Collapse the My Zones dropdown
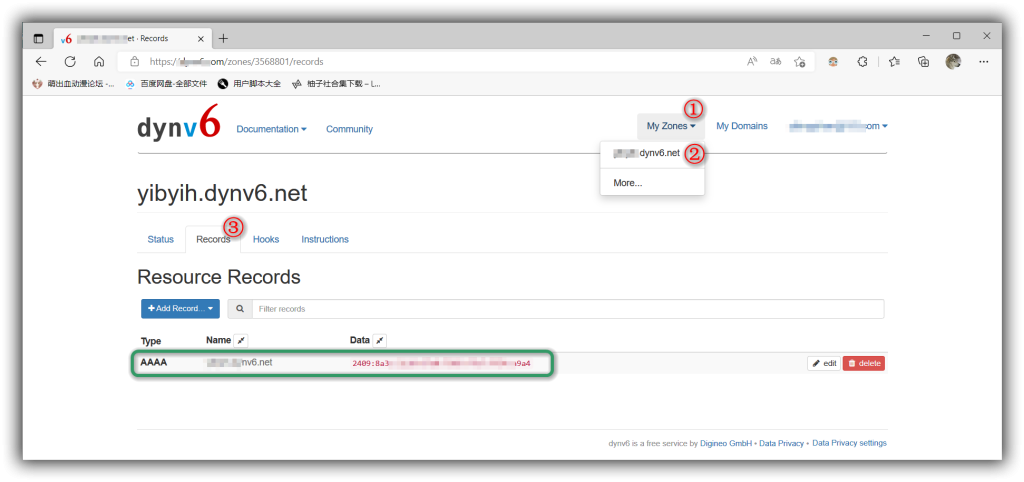This screenshot has width=1024, height=482. pos(671,126)
